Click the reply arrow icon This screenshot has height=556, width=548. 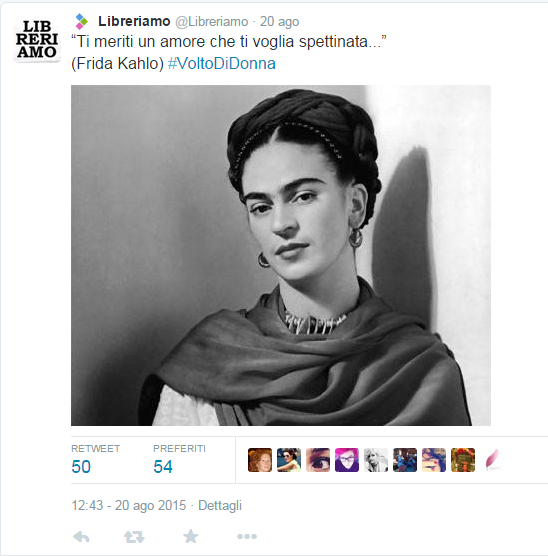pos(81,537)
